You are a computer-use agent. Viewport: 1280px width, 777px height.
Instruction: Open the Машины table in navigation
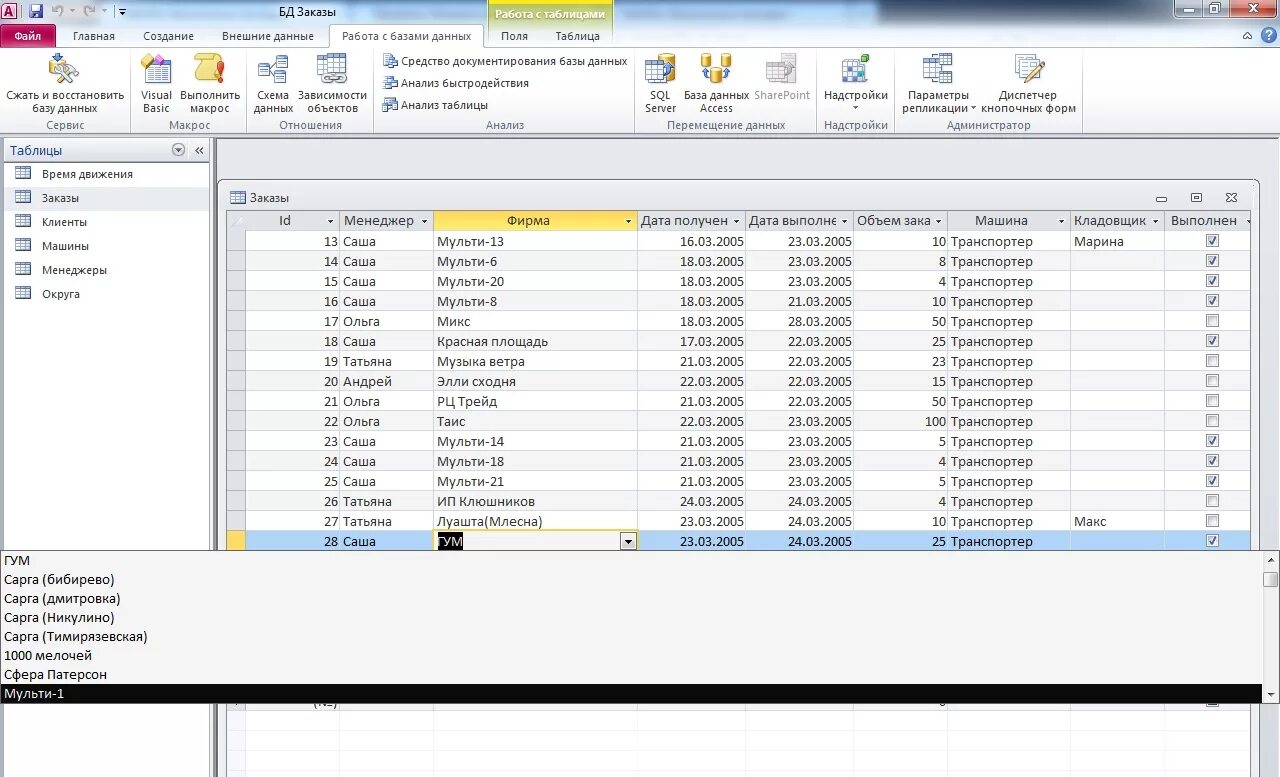pyautogui.click(x=65, y=246)
